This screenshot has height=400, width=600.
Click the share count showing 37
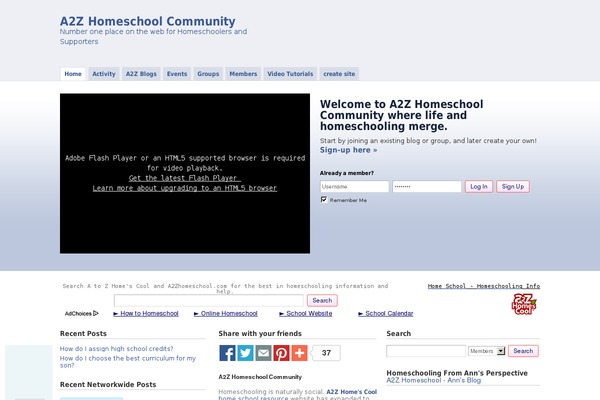click(x=326, y=353)
